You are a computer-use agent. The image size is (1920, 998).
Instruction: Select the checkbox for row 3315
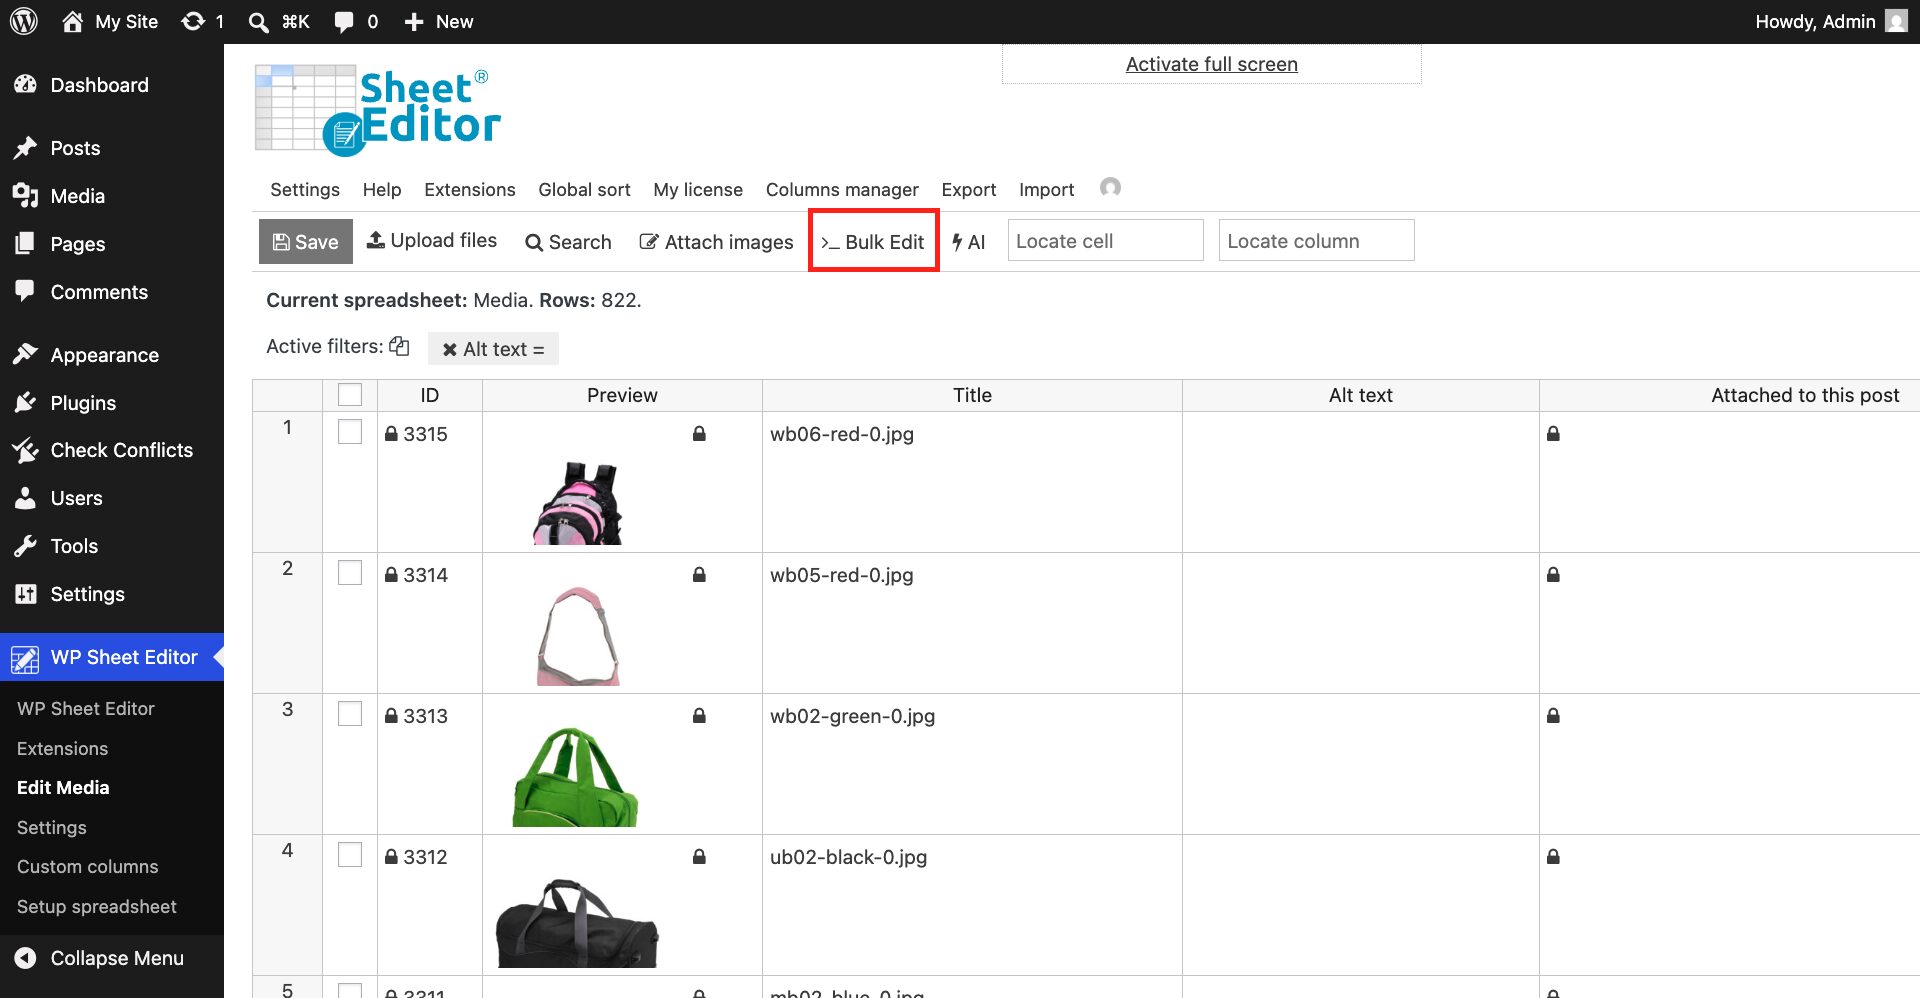tap(350, 432)
